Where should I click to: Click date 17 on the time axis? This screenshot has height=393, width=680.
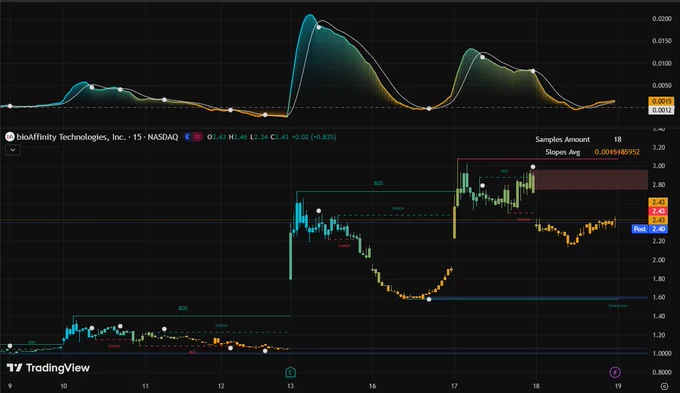(x=454, y=386)
